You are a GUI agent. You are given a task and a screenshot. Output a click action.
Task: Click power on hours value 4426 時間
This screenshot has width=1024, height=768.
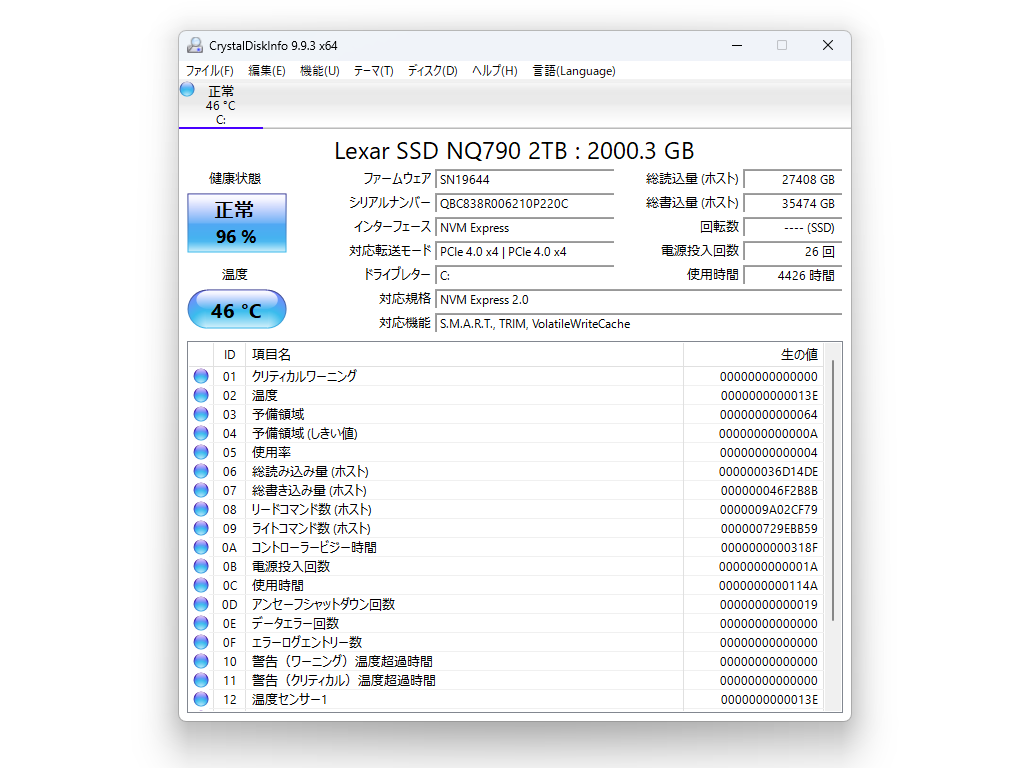point(793,276)
